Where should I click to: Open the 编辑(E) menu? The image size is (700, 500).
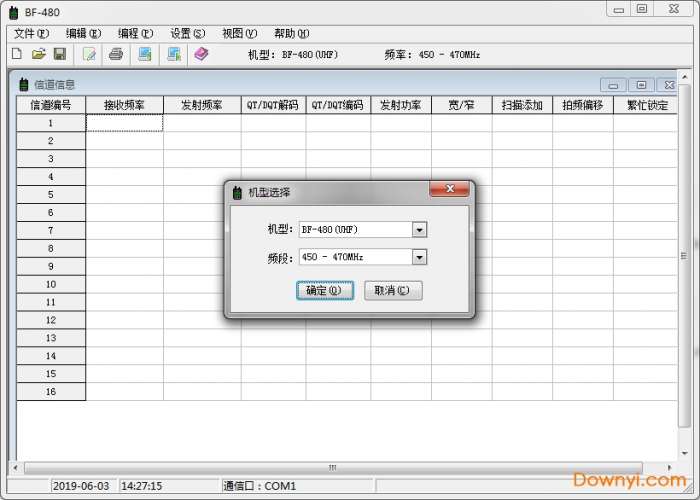[83, 33]
